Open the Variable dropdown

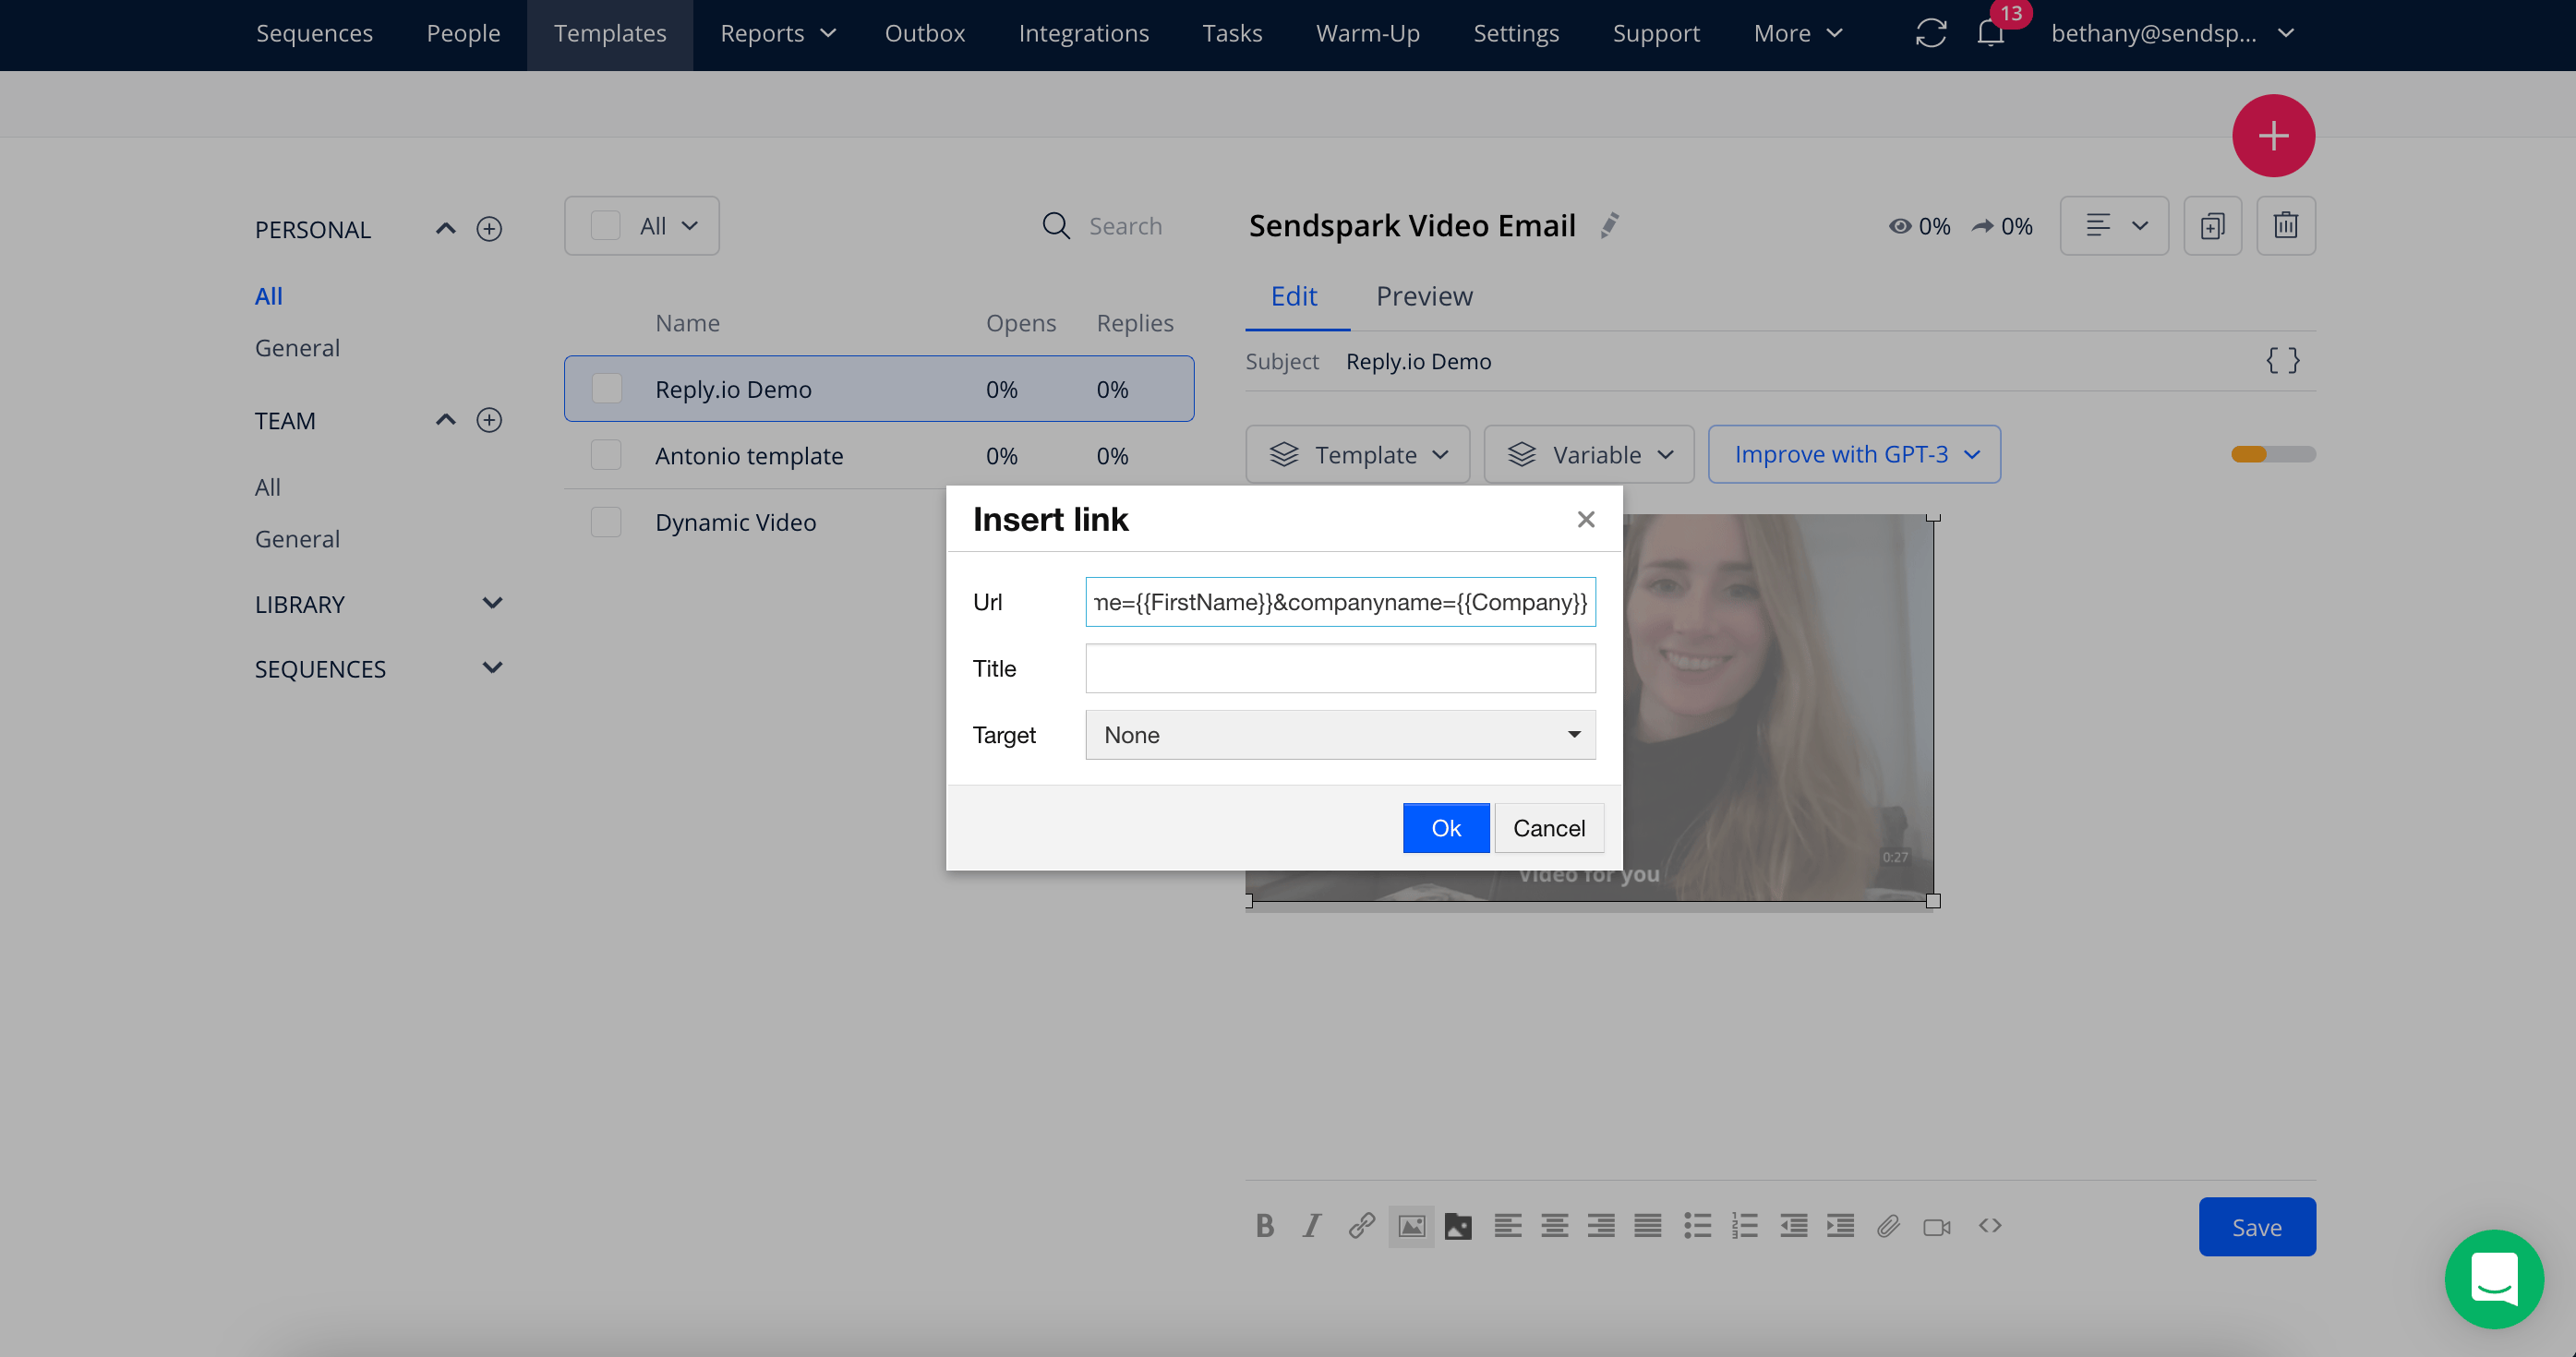point(1589,454)
